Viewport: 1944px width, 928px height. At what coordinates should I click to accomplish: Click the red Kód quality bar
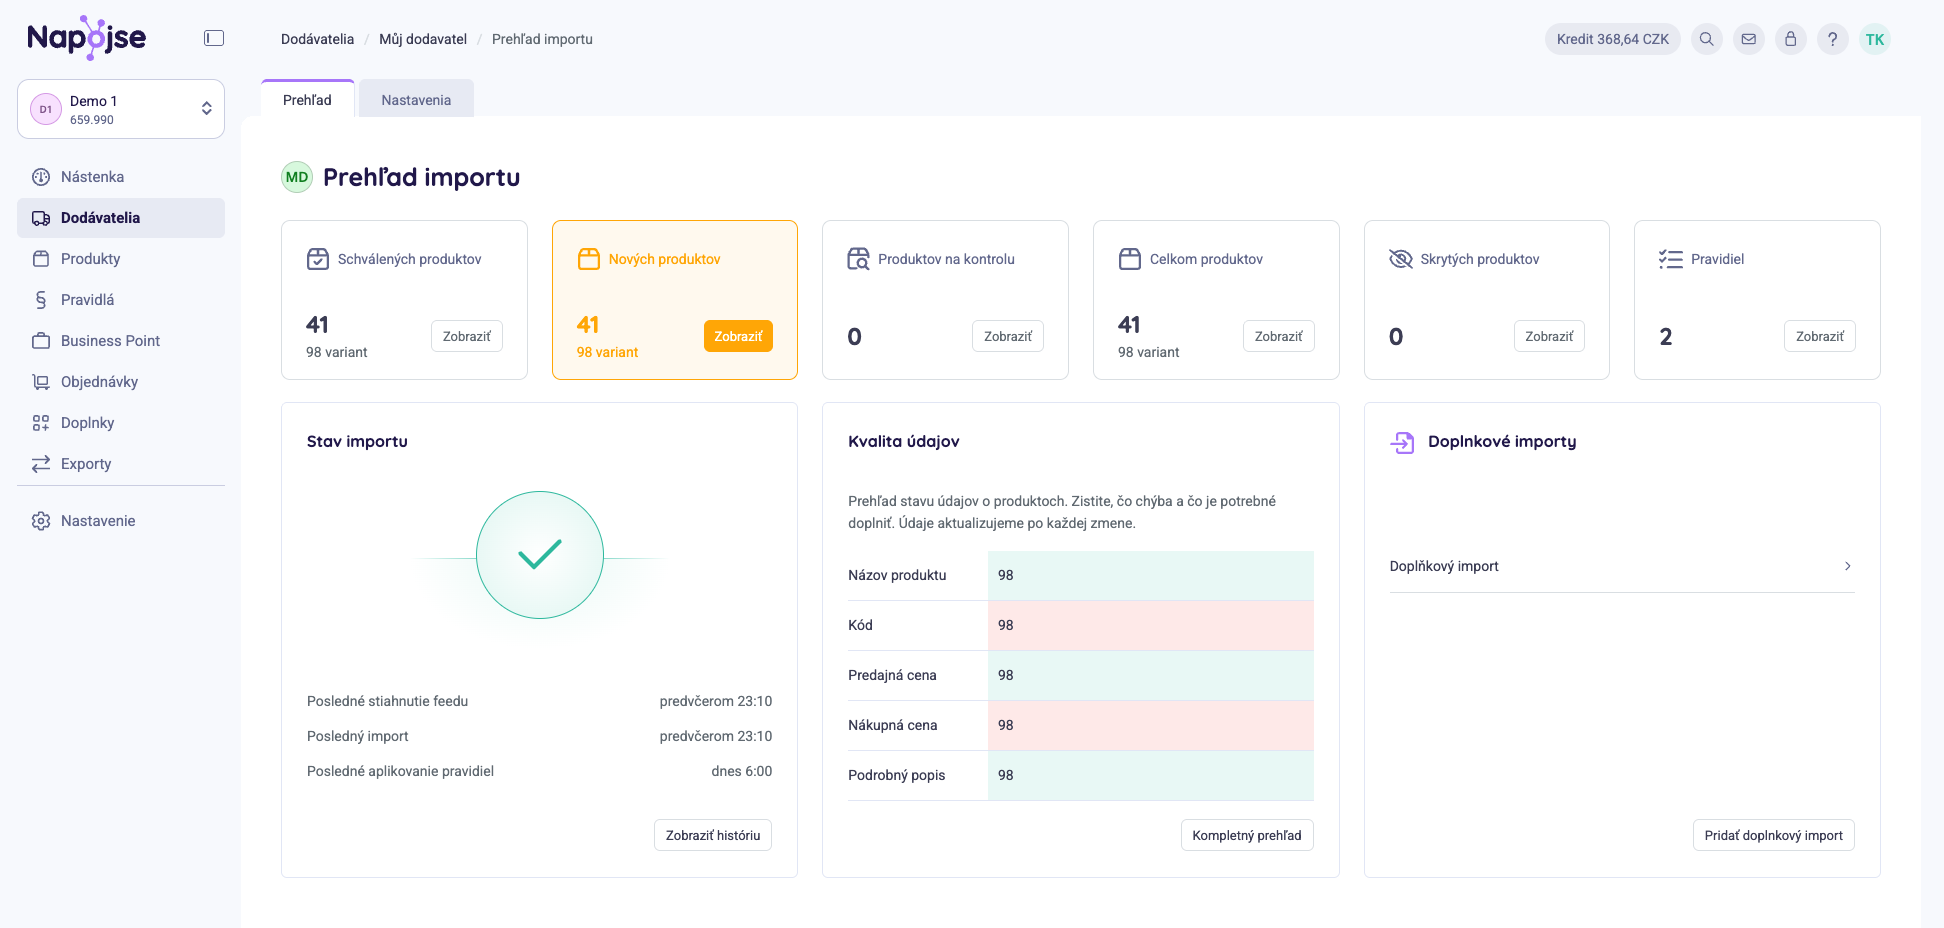click(1150, 625)
